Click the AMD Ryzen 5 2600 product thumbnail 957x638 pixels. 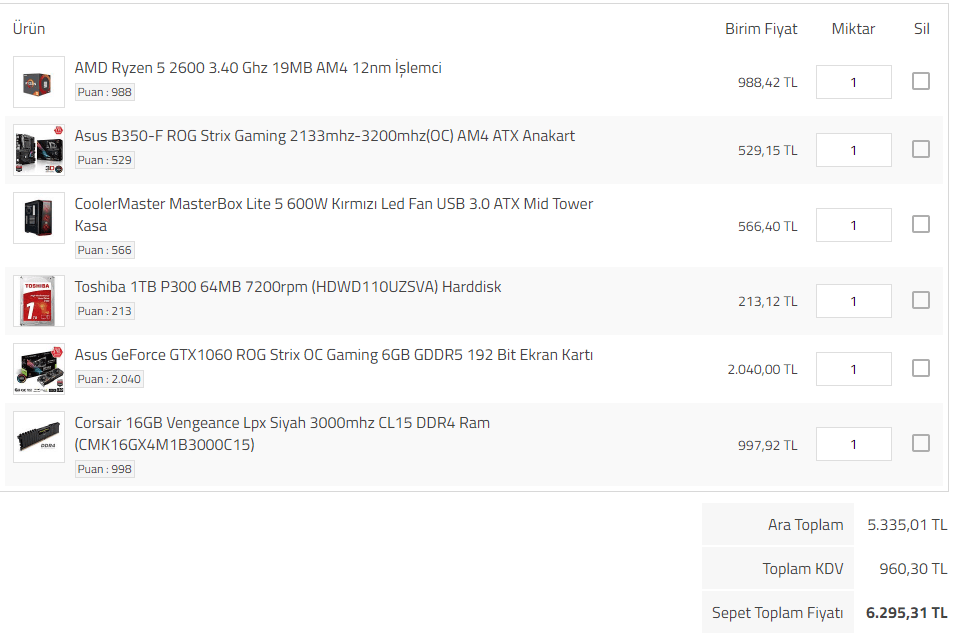click(39, 82)
